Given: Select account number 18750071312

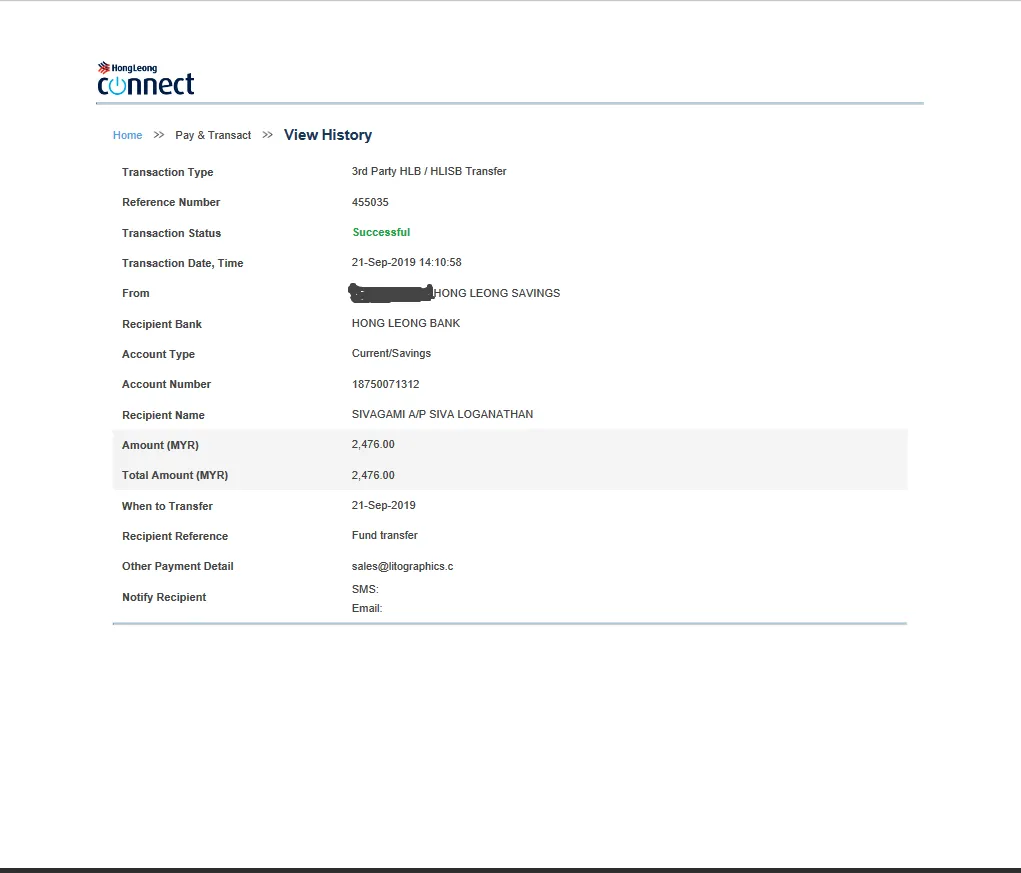Looking at the screenshot, I should pos(385,384).
